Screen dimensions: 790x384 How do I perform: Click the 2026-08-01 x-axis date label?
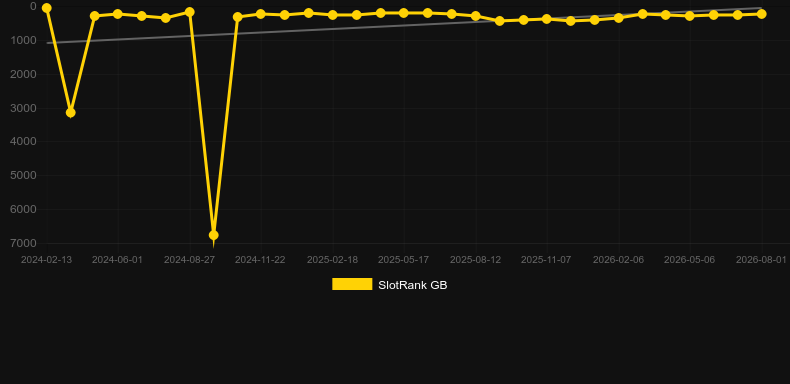pos(761,260)
